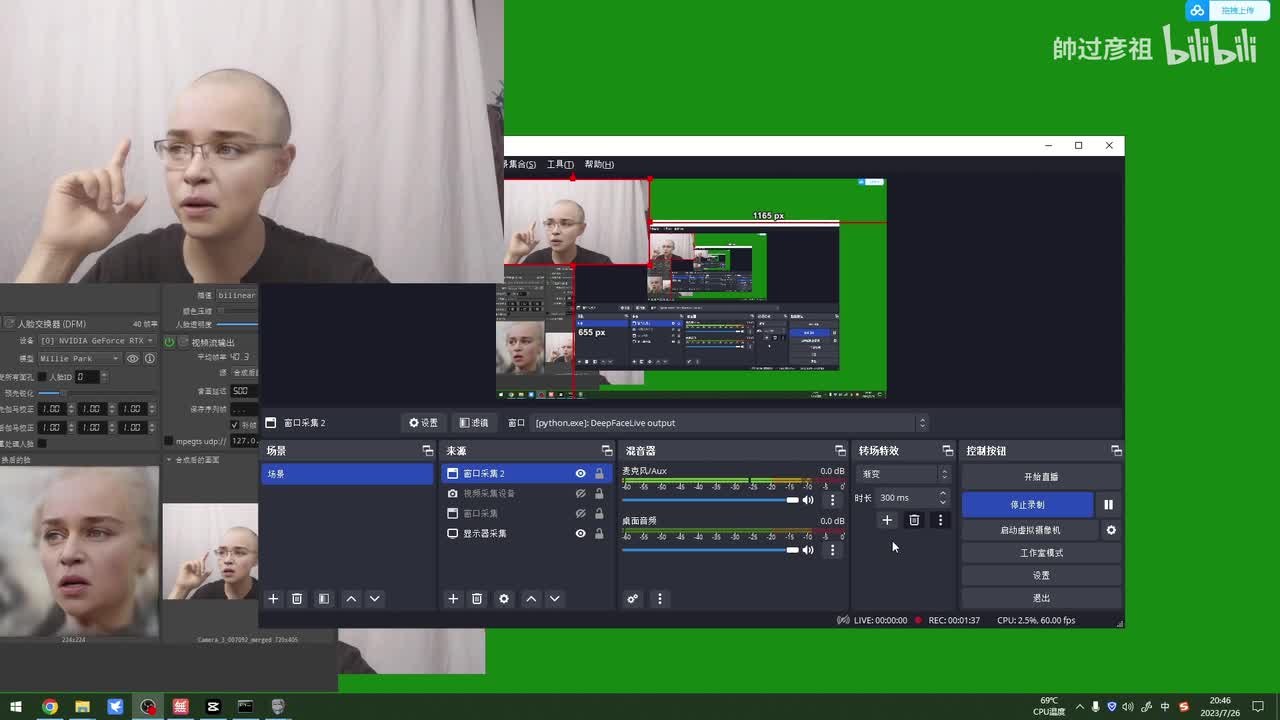Delete the selected source with trash icon
1280x720 pixels.
(477, 598)
